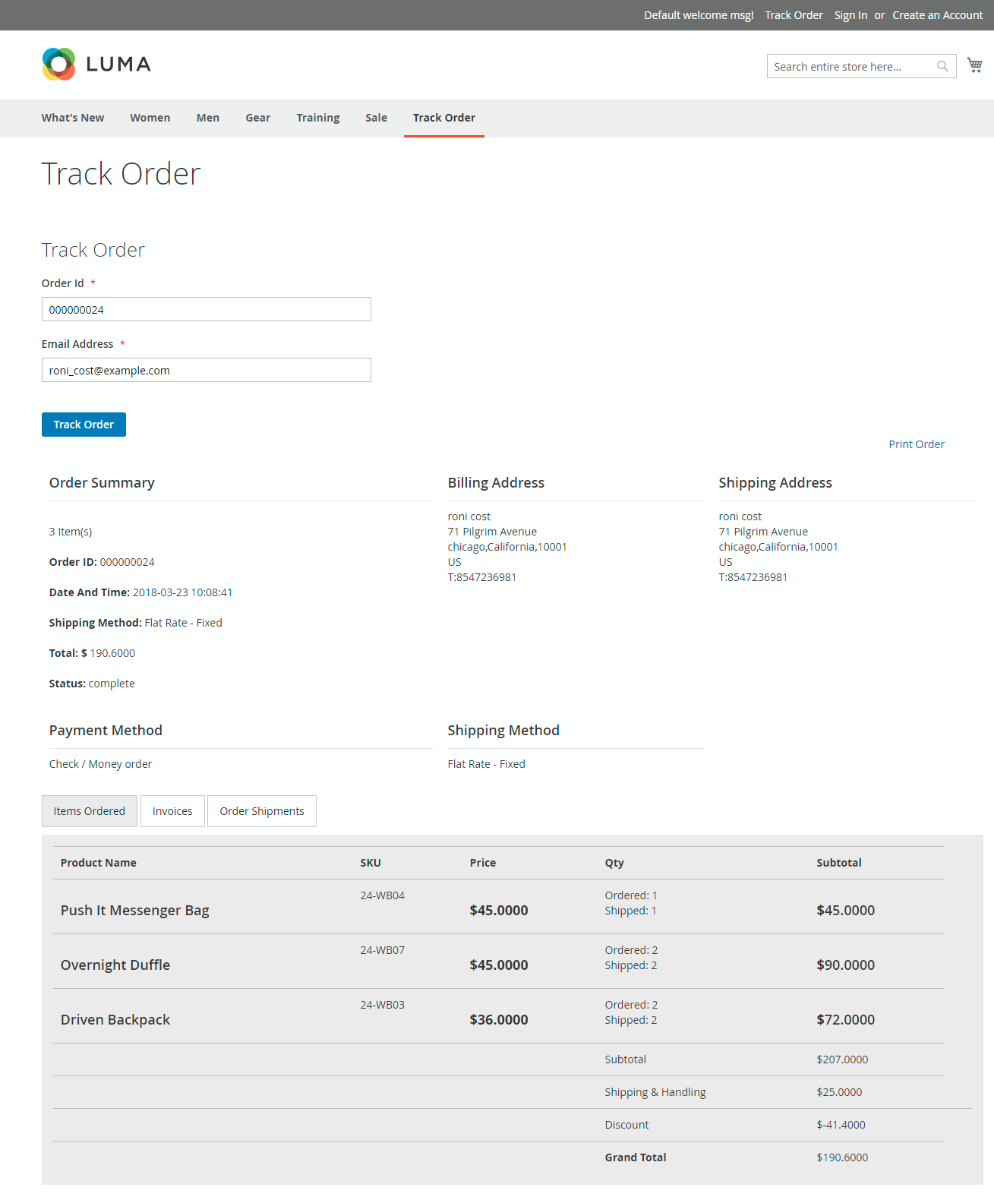Open the Gear category
The image size is (994, 1200).
coord(258,118)
